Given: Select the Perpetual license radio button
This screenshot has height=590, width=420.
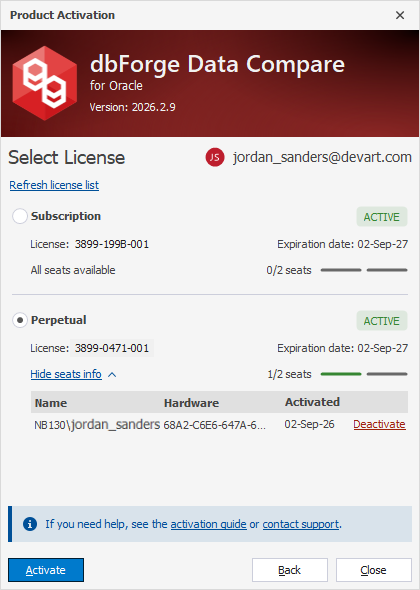Looking at the screenshot, I should [20, 320].
